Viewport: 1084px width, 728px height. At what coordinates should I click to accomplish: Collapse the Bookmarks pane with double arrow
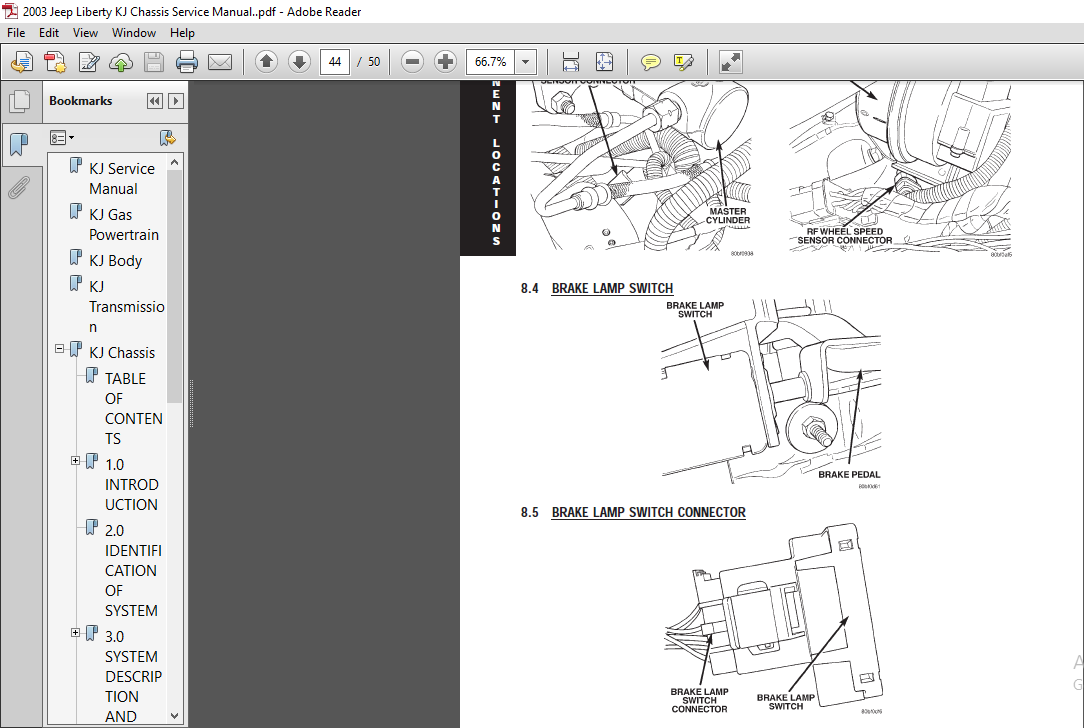[x=154, y=101]
